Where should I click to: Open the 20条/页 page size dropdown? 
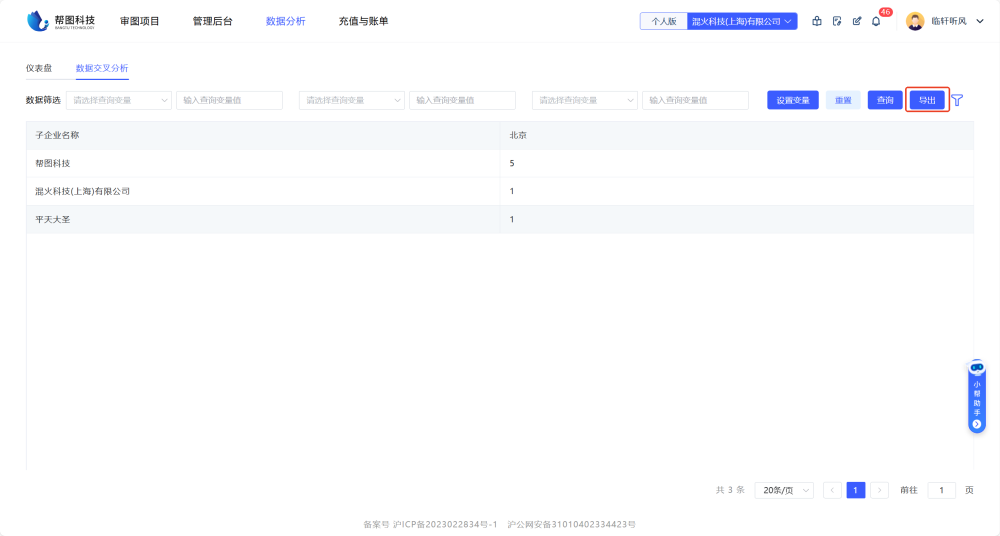pos(784,490)
